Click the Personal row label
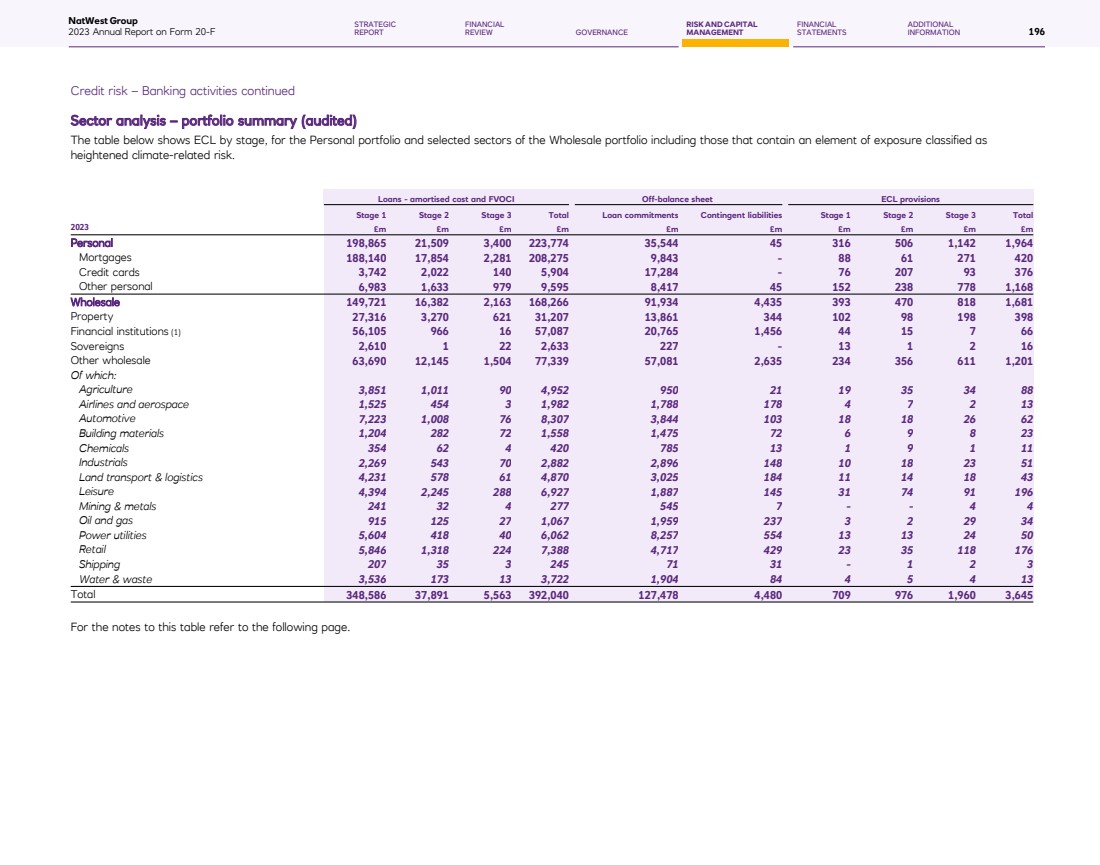Image resolution: width=1100 pixels, height=865 pixels. point(91,243)
